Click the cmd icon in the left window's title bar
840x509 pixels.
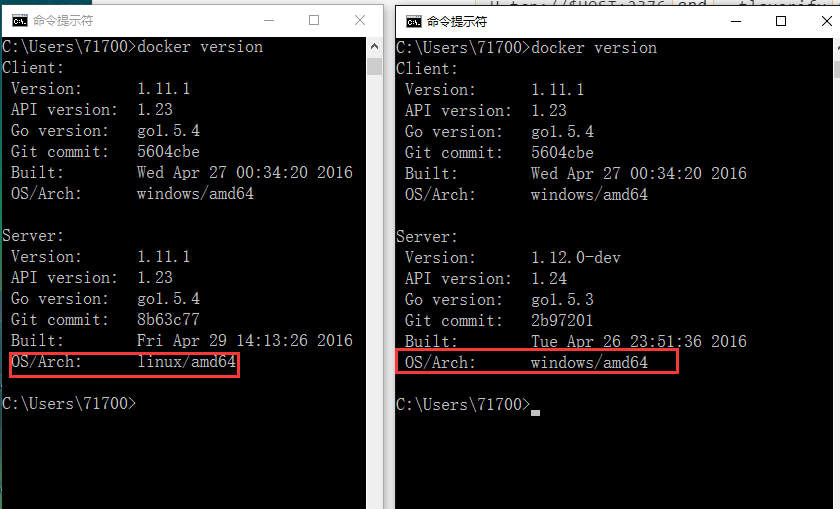(x=20, y=21)
